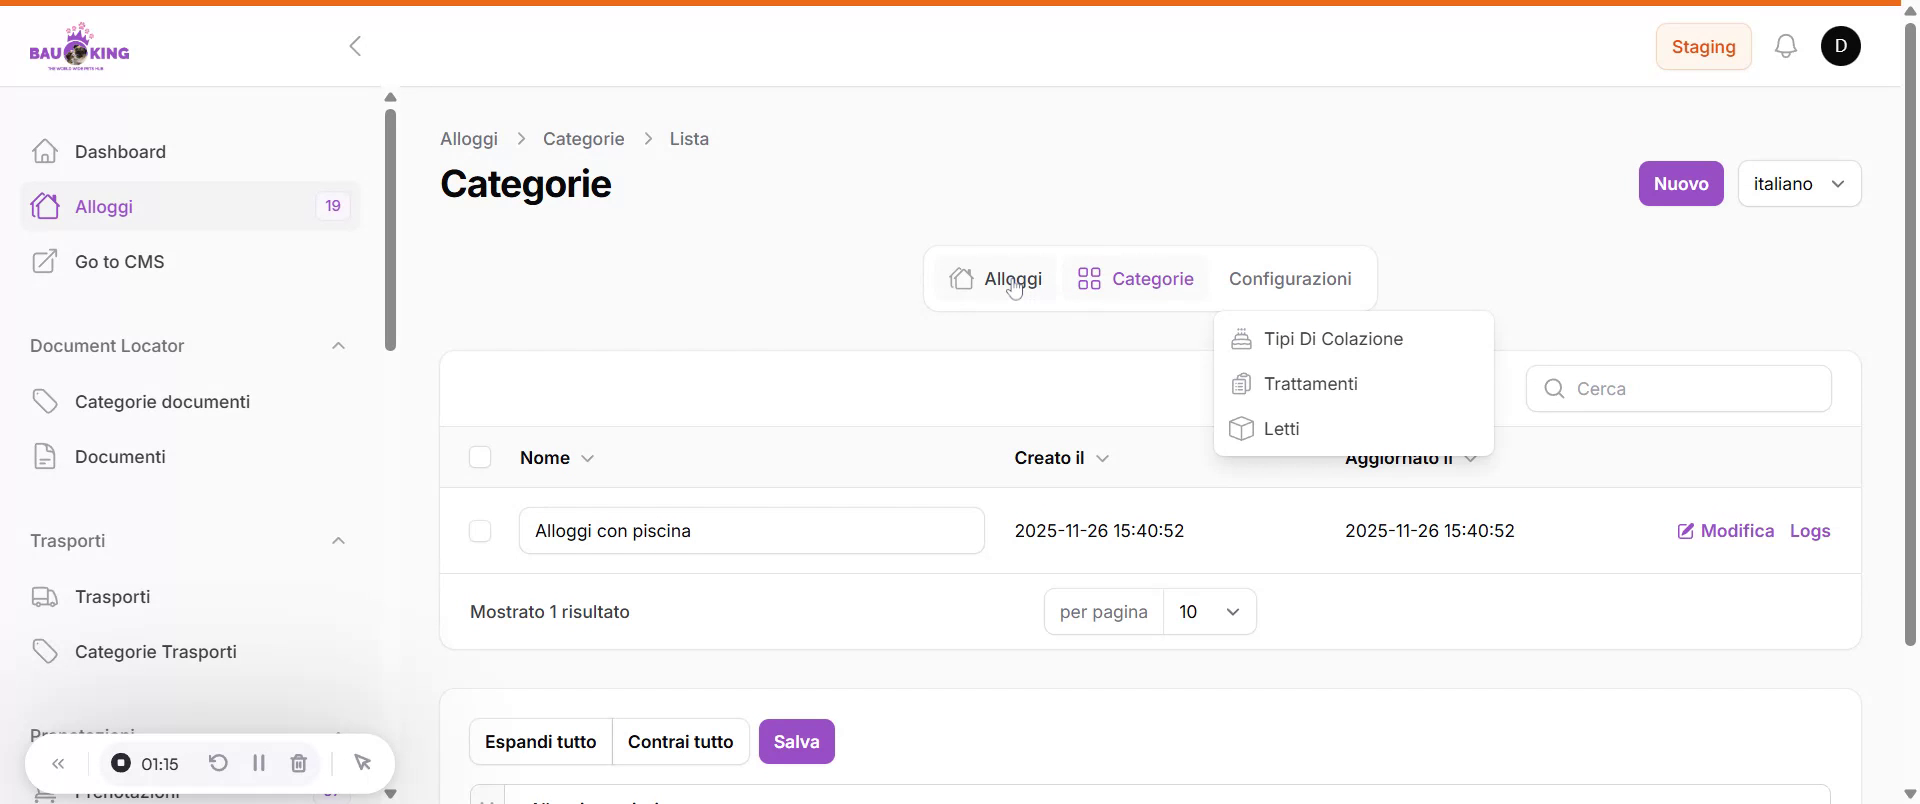Toggle the recorder cursor effects icon
The image size is (1920, 804).
363,764
